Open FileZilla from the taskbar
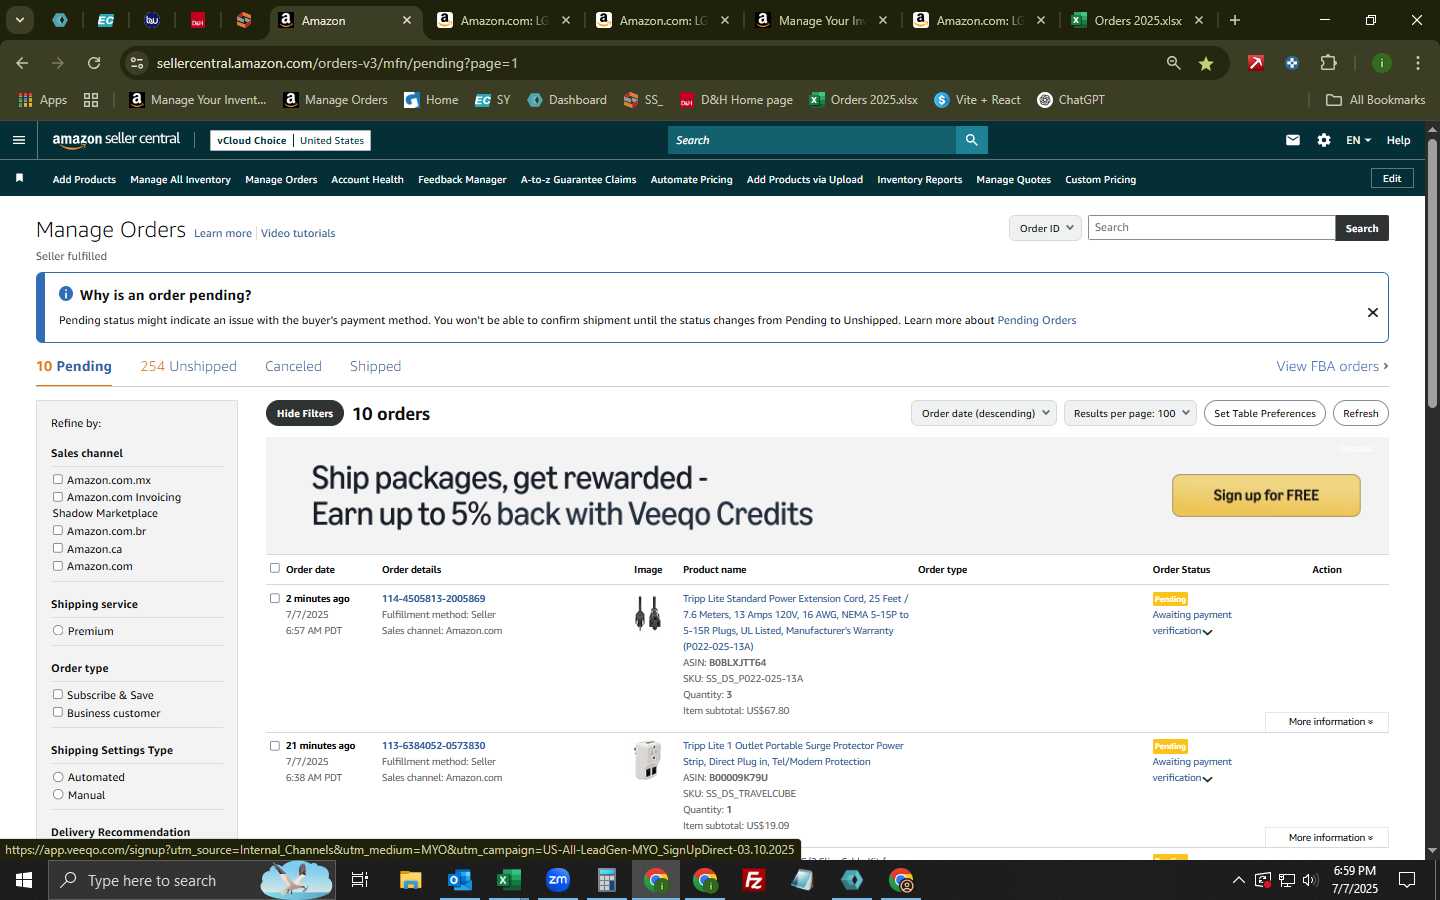The image size is (1440, 900). click(754, 880)
